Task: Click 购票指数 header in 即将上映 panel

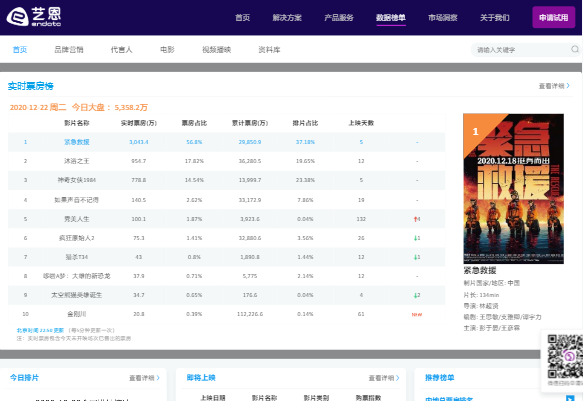Action: tap(368, 398)
